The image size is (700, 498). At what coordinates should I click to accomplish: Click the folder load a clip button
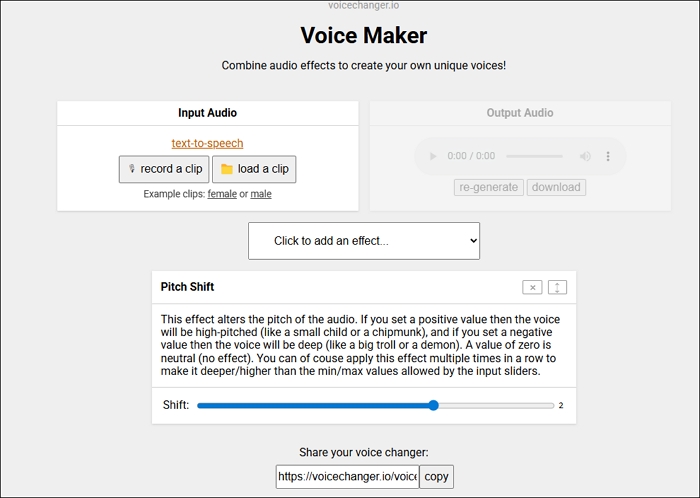coord(254,169)
